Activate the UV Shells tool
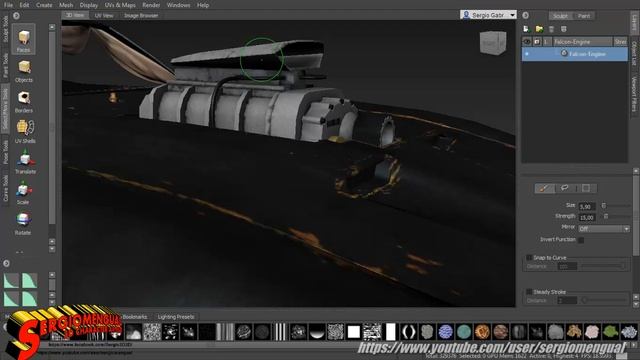This screenshot has width=640, height=360. [24, 131]
